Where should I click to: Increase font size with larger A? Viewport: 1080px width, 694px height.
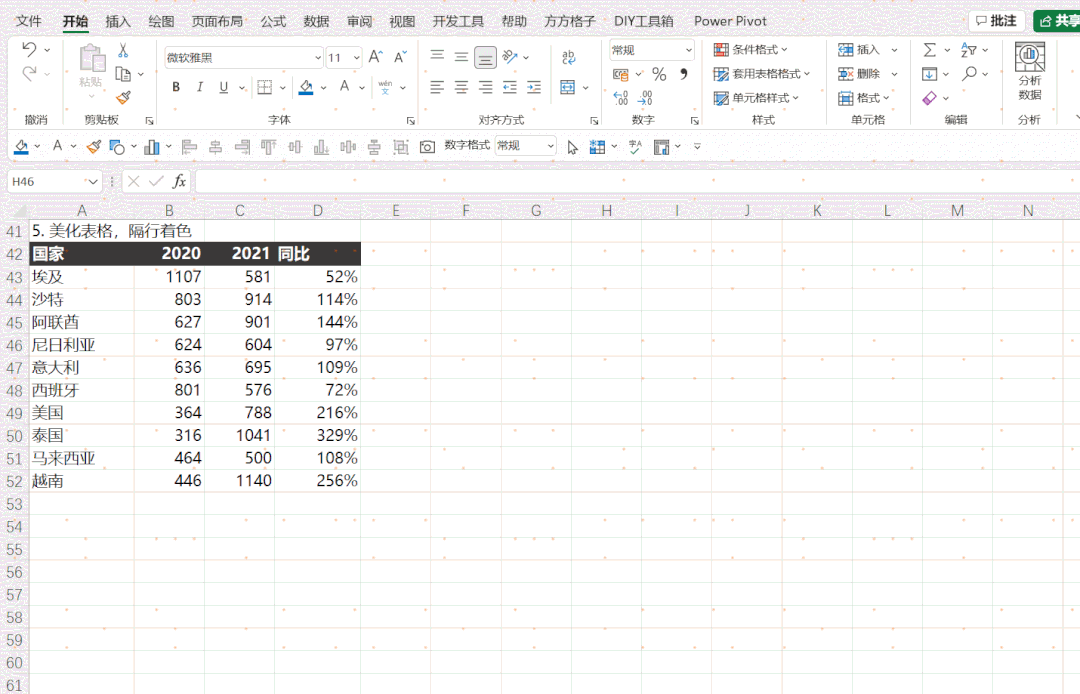(375, 57)
